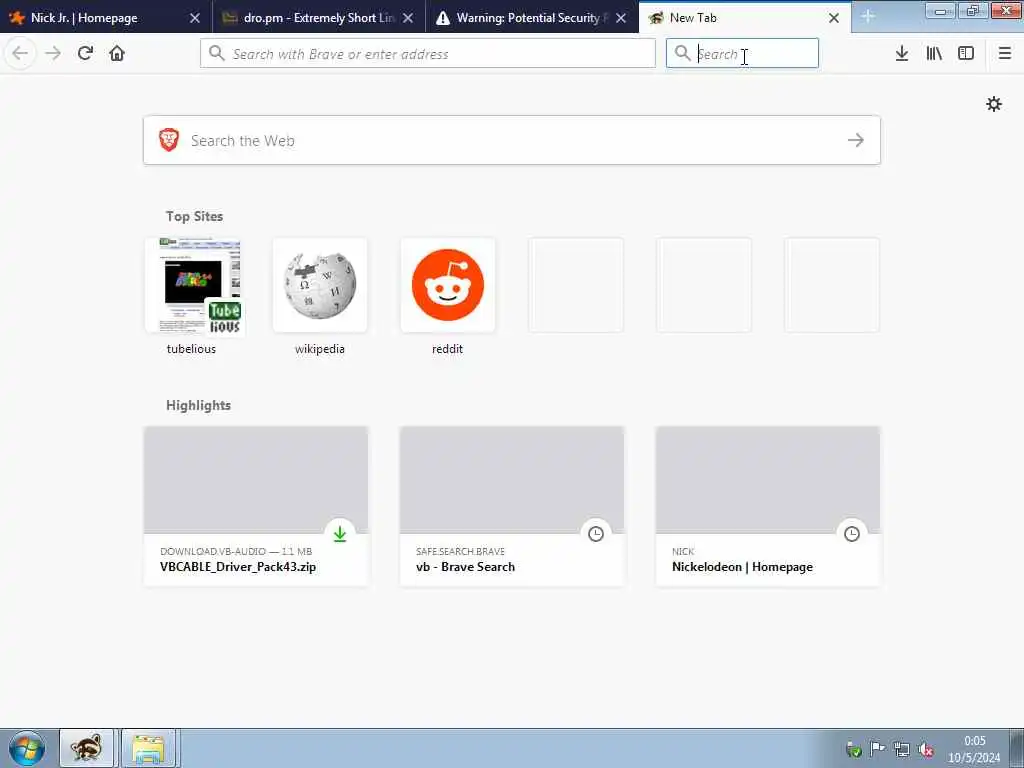Click raccoon browser icon on taskbar
Viewport: 1024px width, 768px height.
click(x=87, y=748)
